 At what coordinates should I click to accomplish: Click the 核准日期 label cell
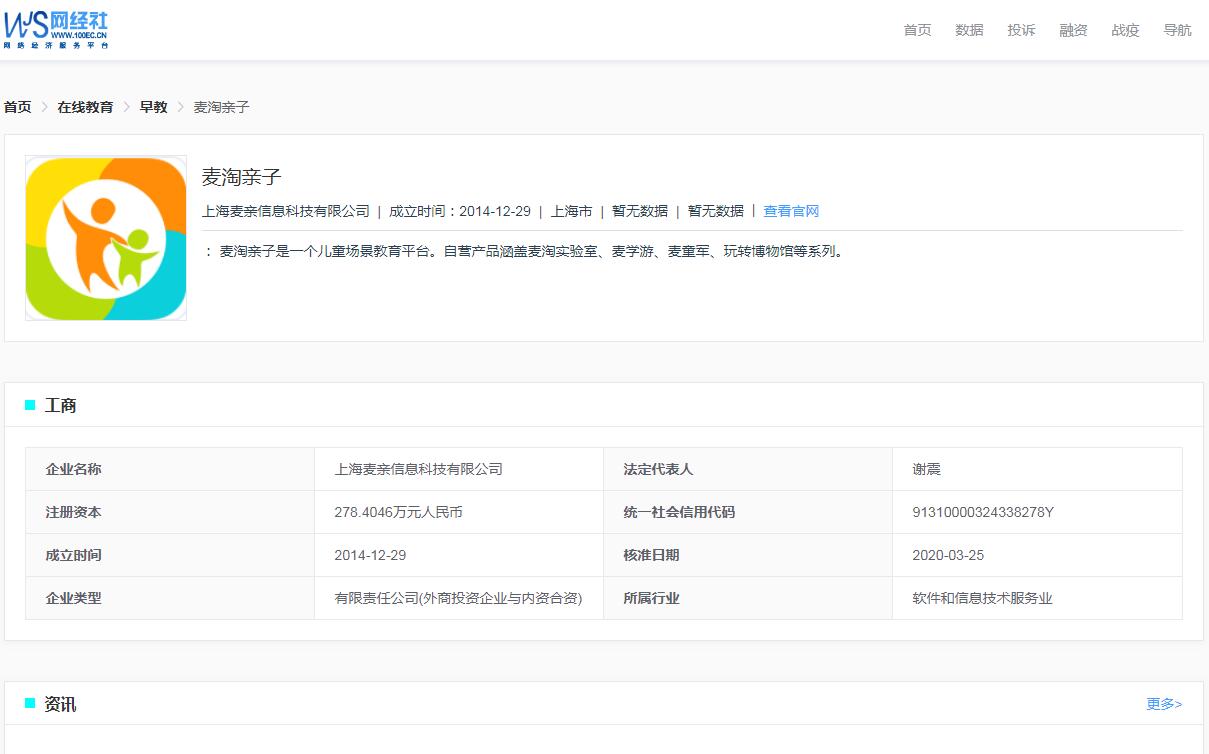click(x=748, y=555)
